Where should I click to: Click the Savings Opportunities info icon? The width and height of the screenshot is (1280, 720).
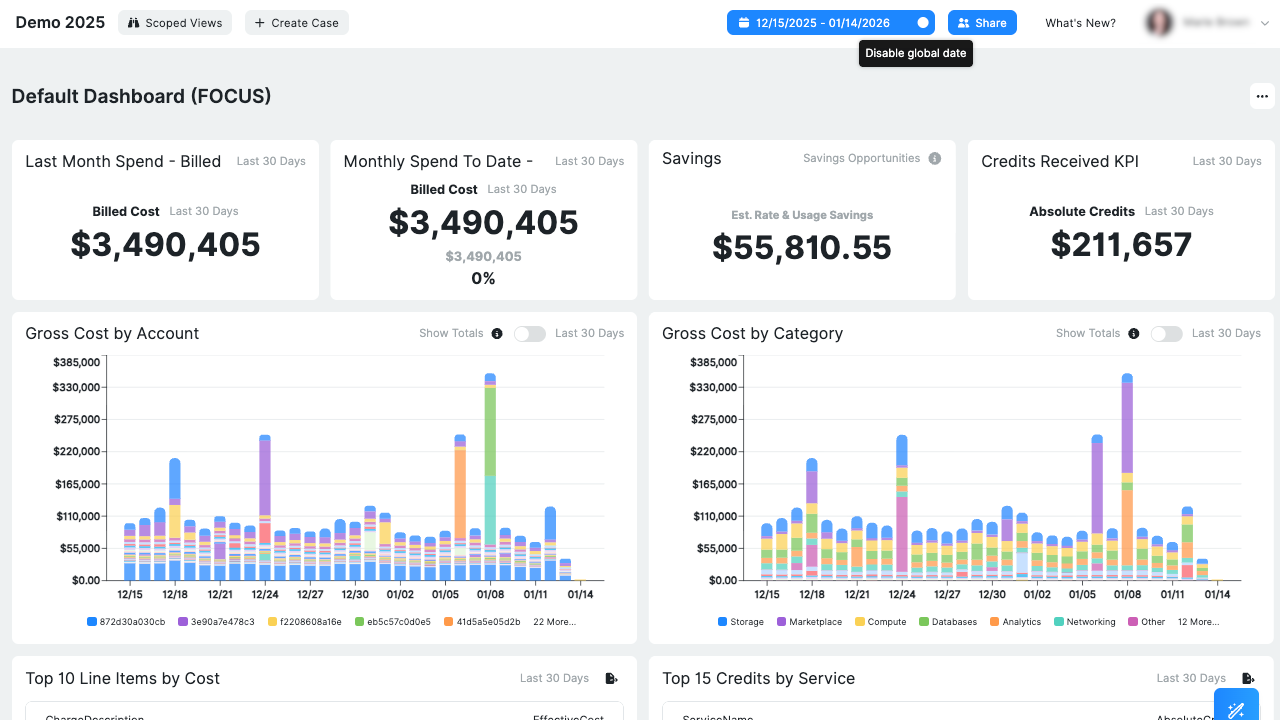click(x=935, y=159)
